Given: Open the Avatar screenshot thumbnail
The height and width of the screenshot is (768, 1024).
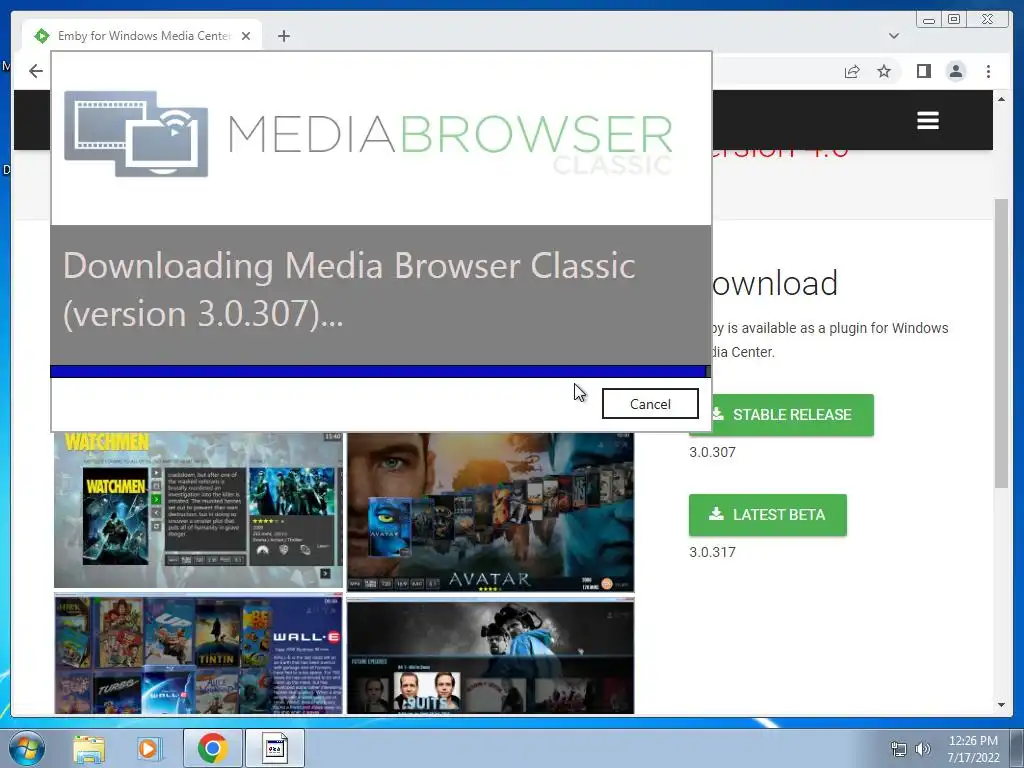Looking at the screenshot, I should (490, 511).
